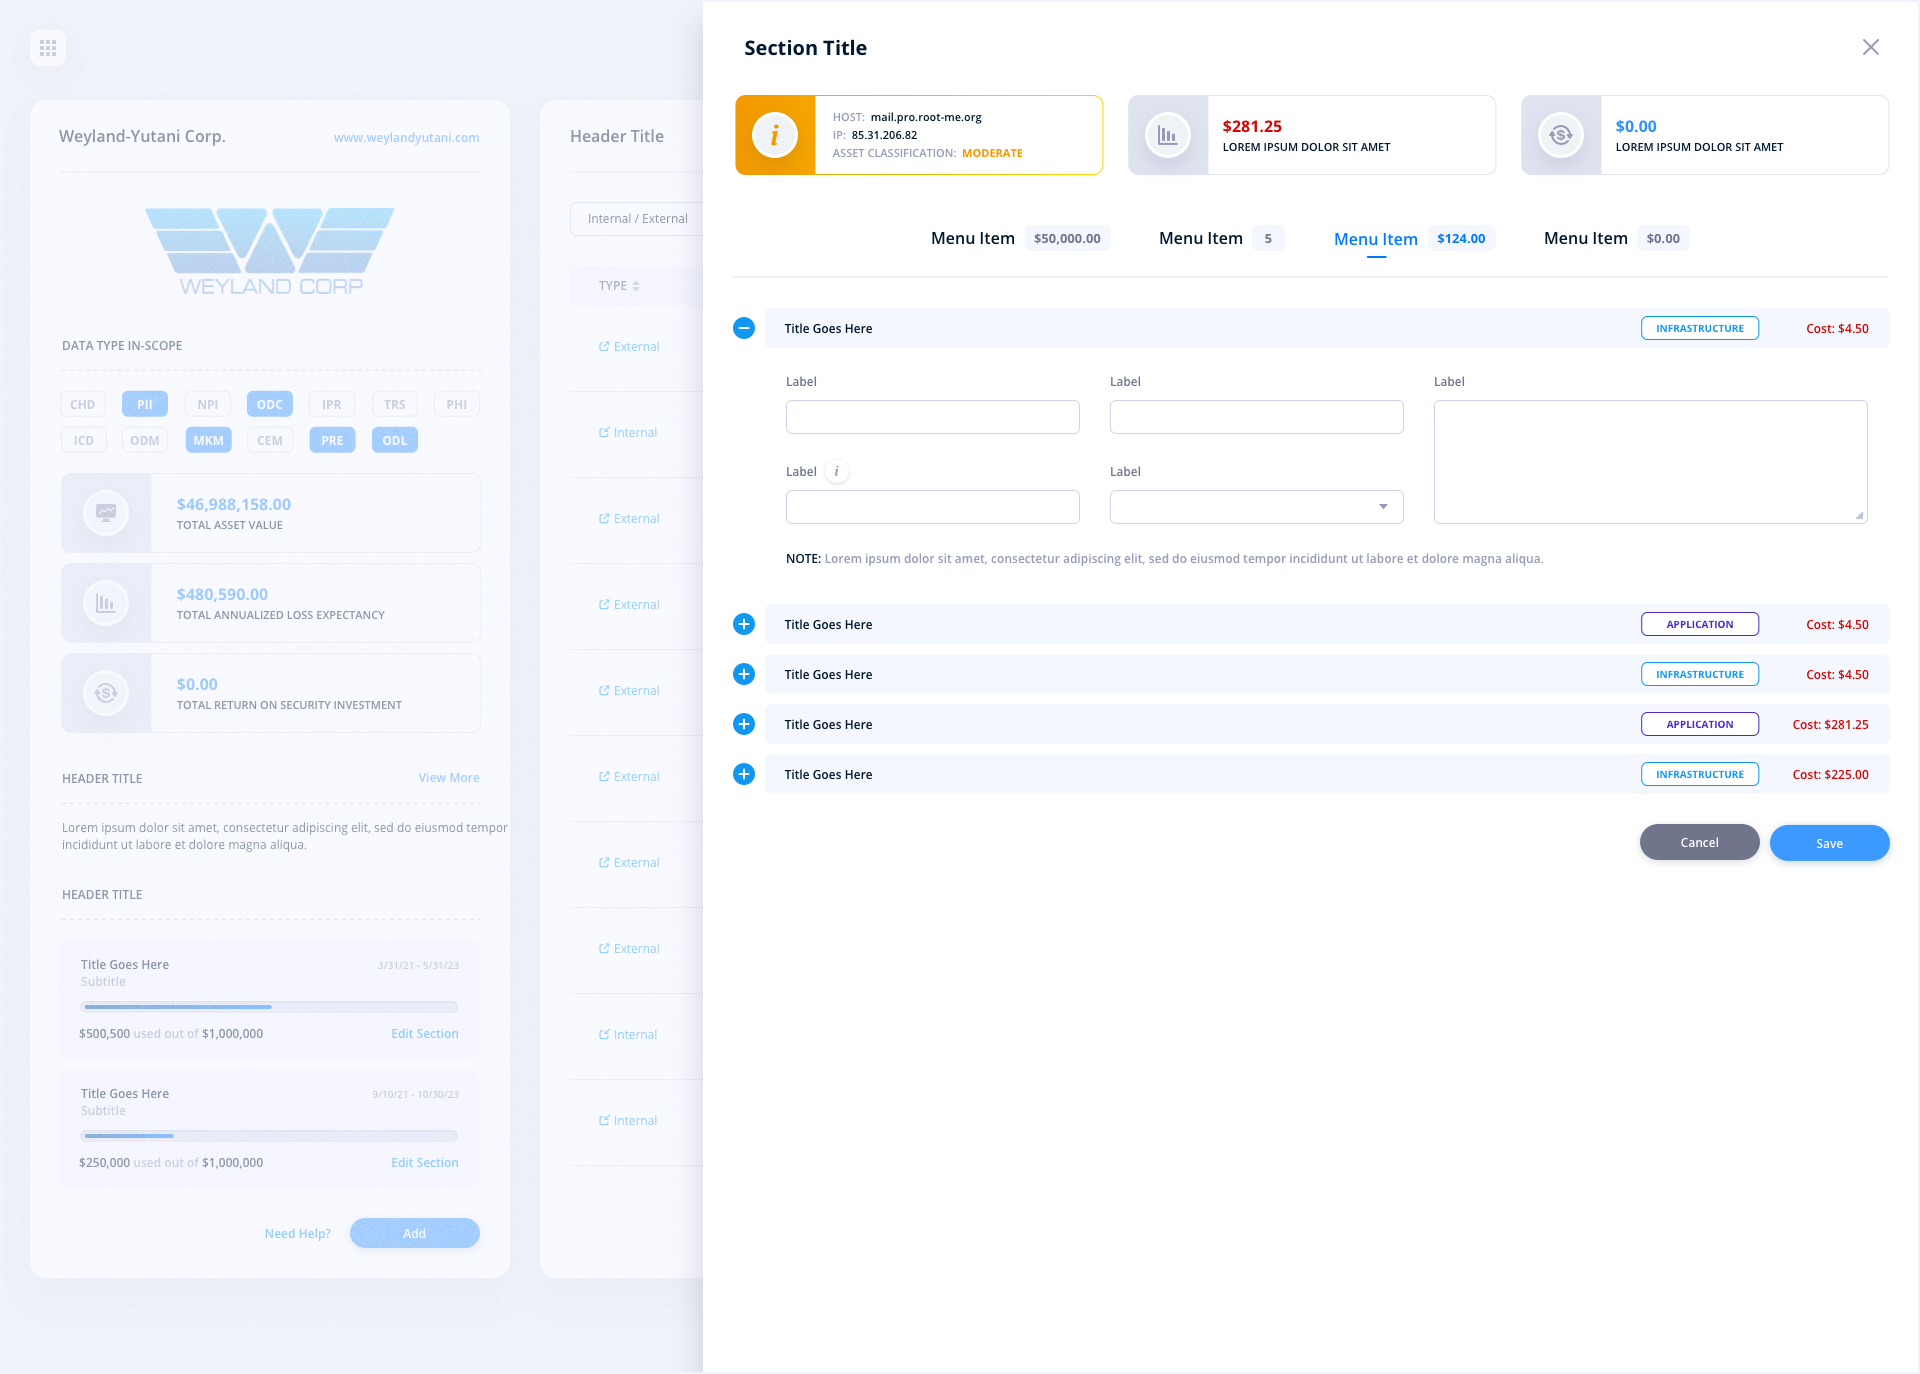Image resolution: width=1920 pixels, height=1374 pixels.
Task: Click the orange info icon on host card
Action: [x=774, y=135]
